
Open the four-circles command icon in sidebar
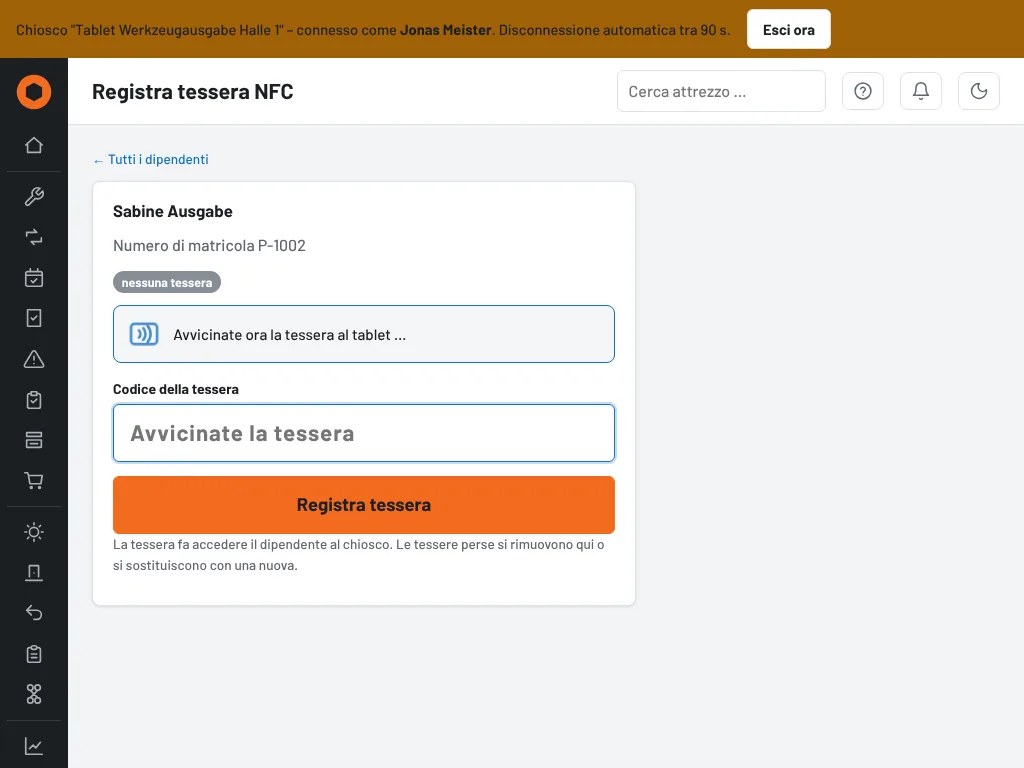tap(34, 694)
